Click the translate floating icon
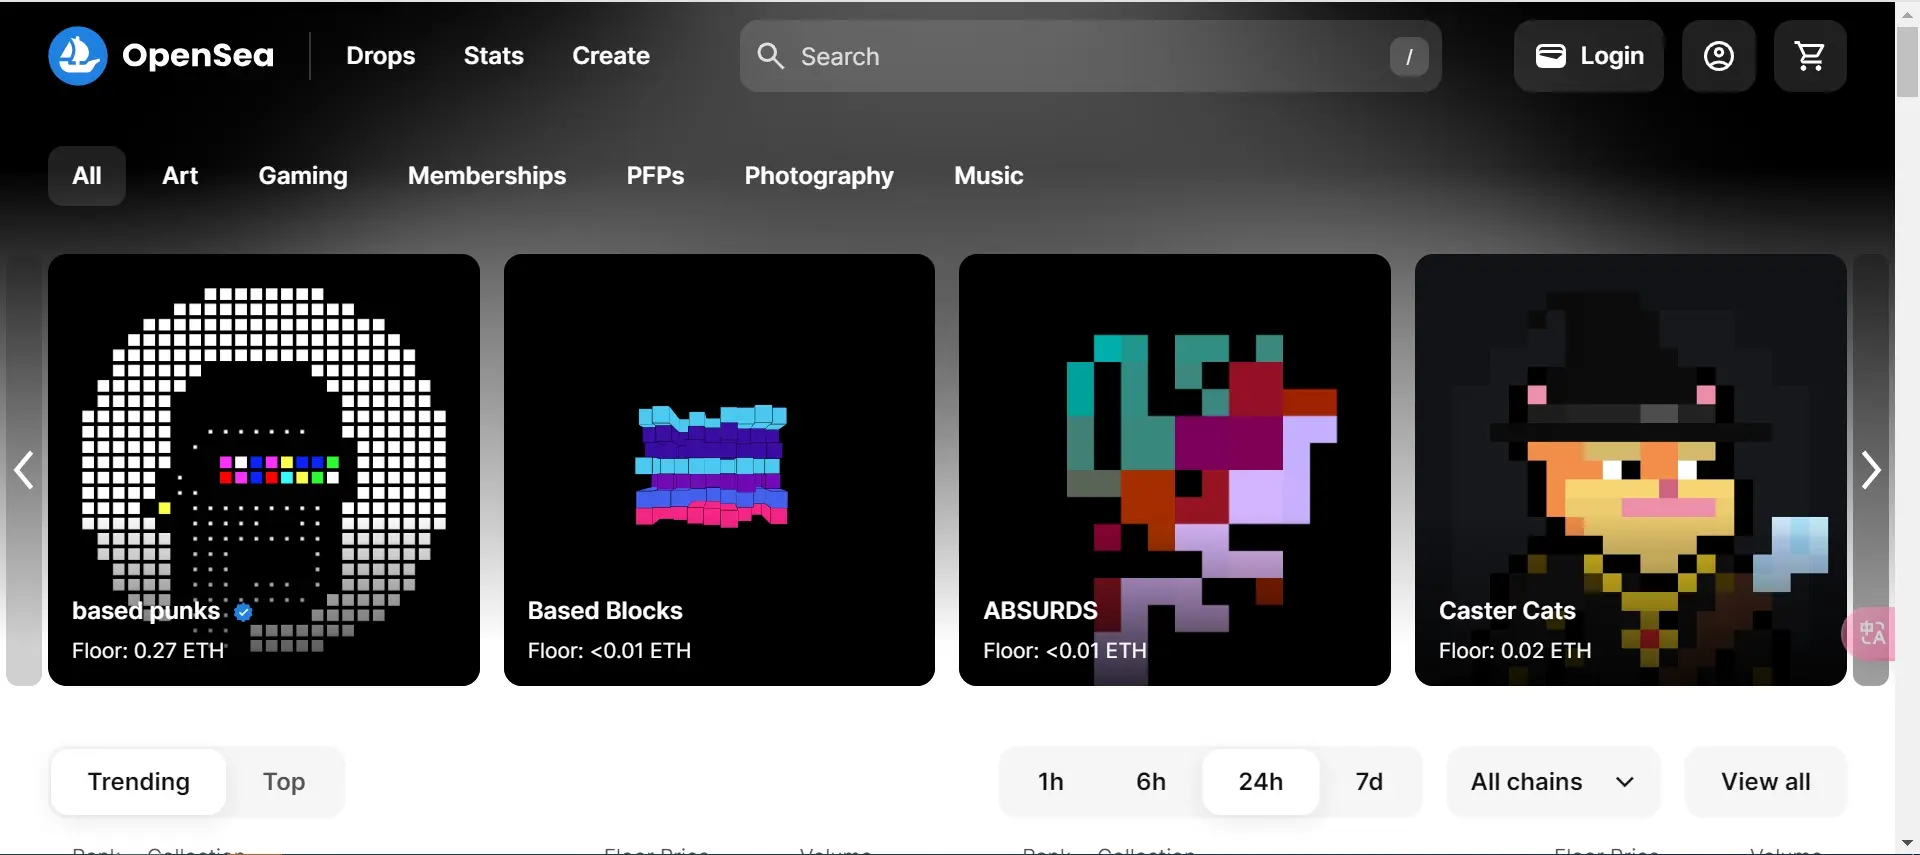 [x=1872, y=633]
